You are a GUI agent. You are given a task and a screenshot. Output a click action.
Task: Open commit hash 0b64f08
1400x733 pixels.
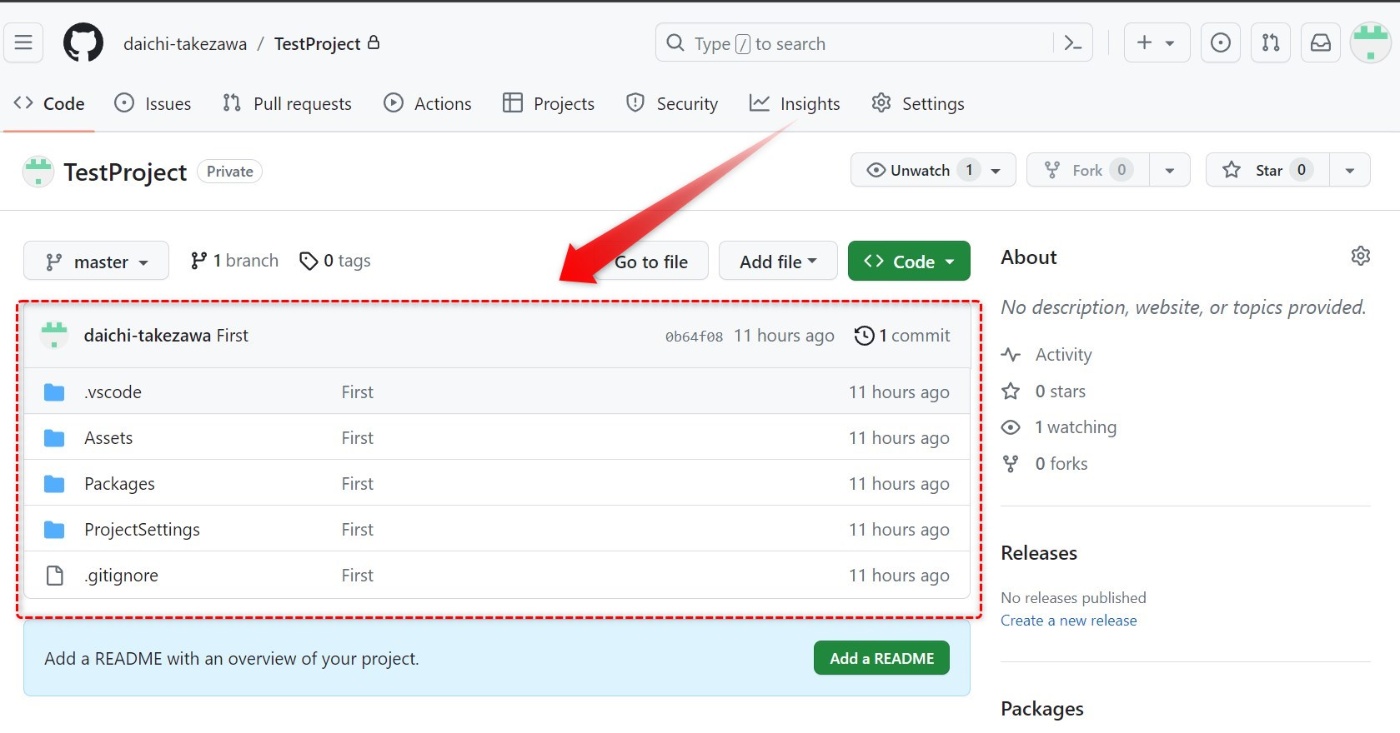tap(694, 336)
